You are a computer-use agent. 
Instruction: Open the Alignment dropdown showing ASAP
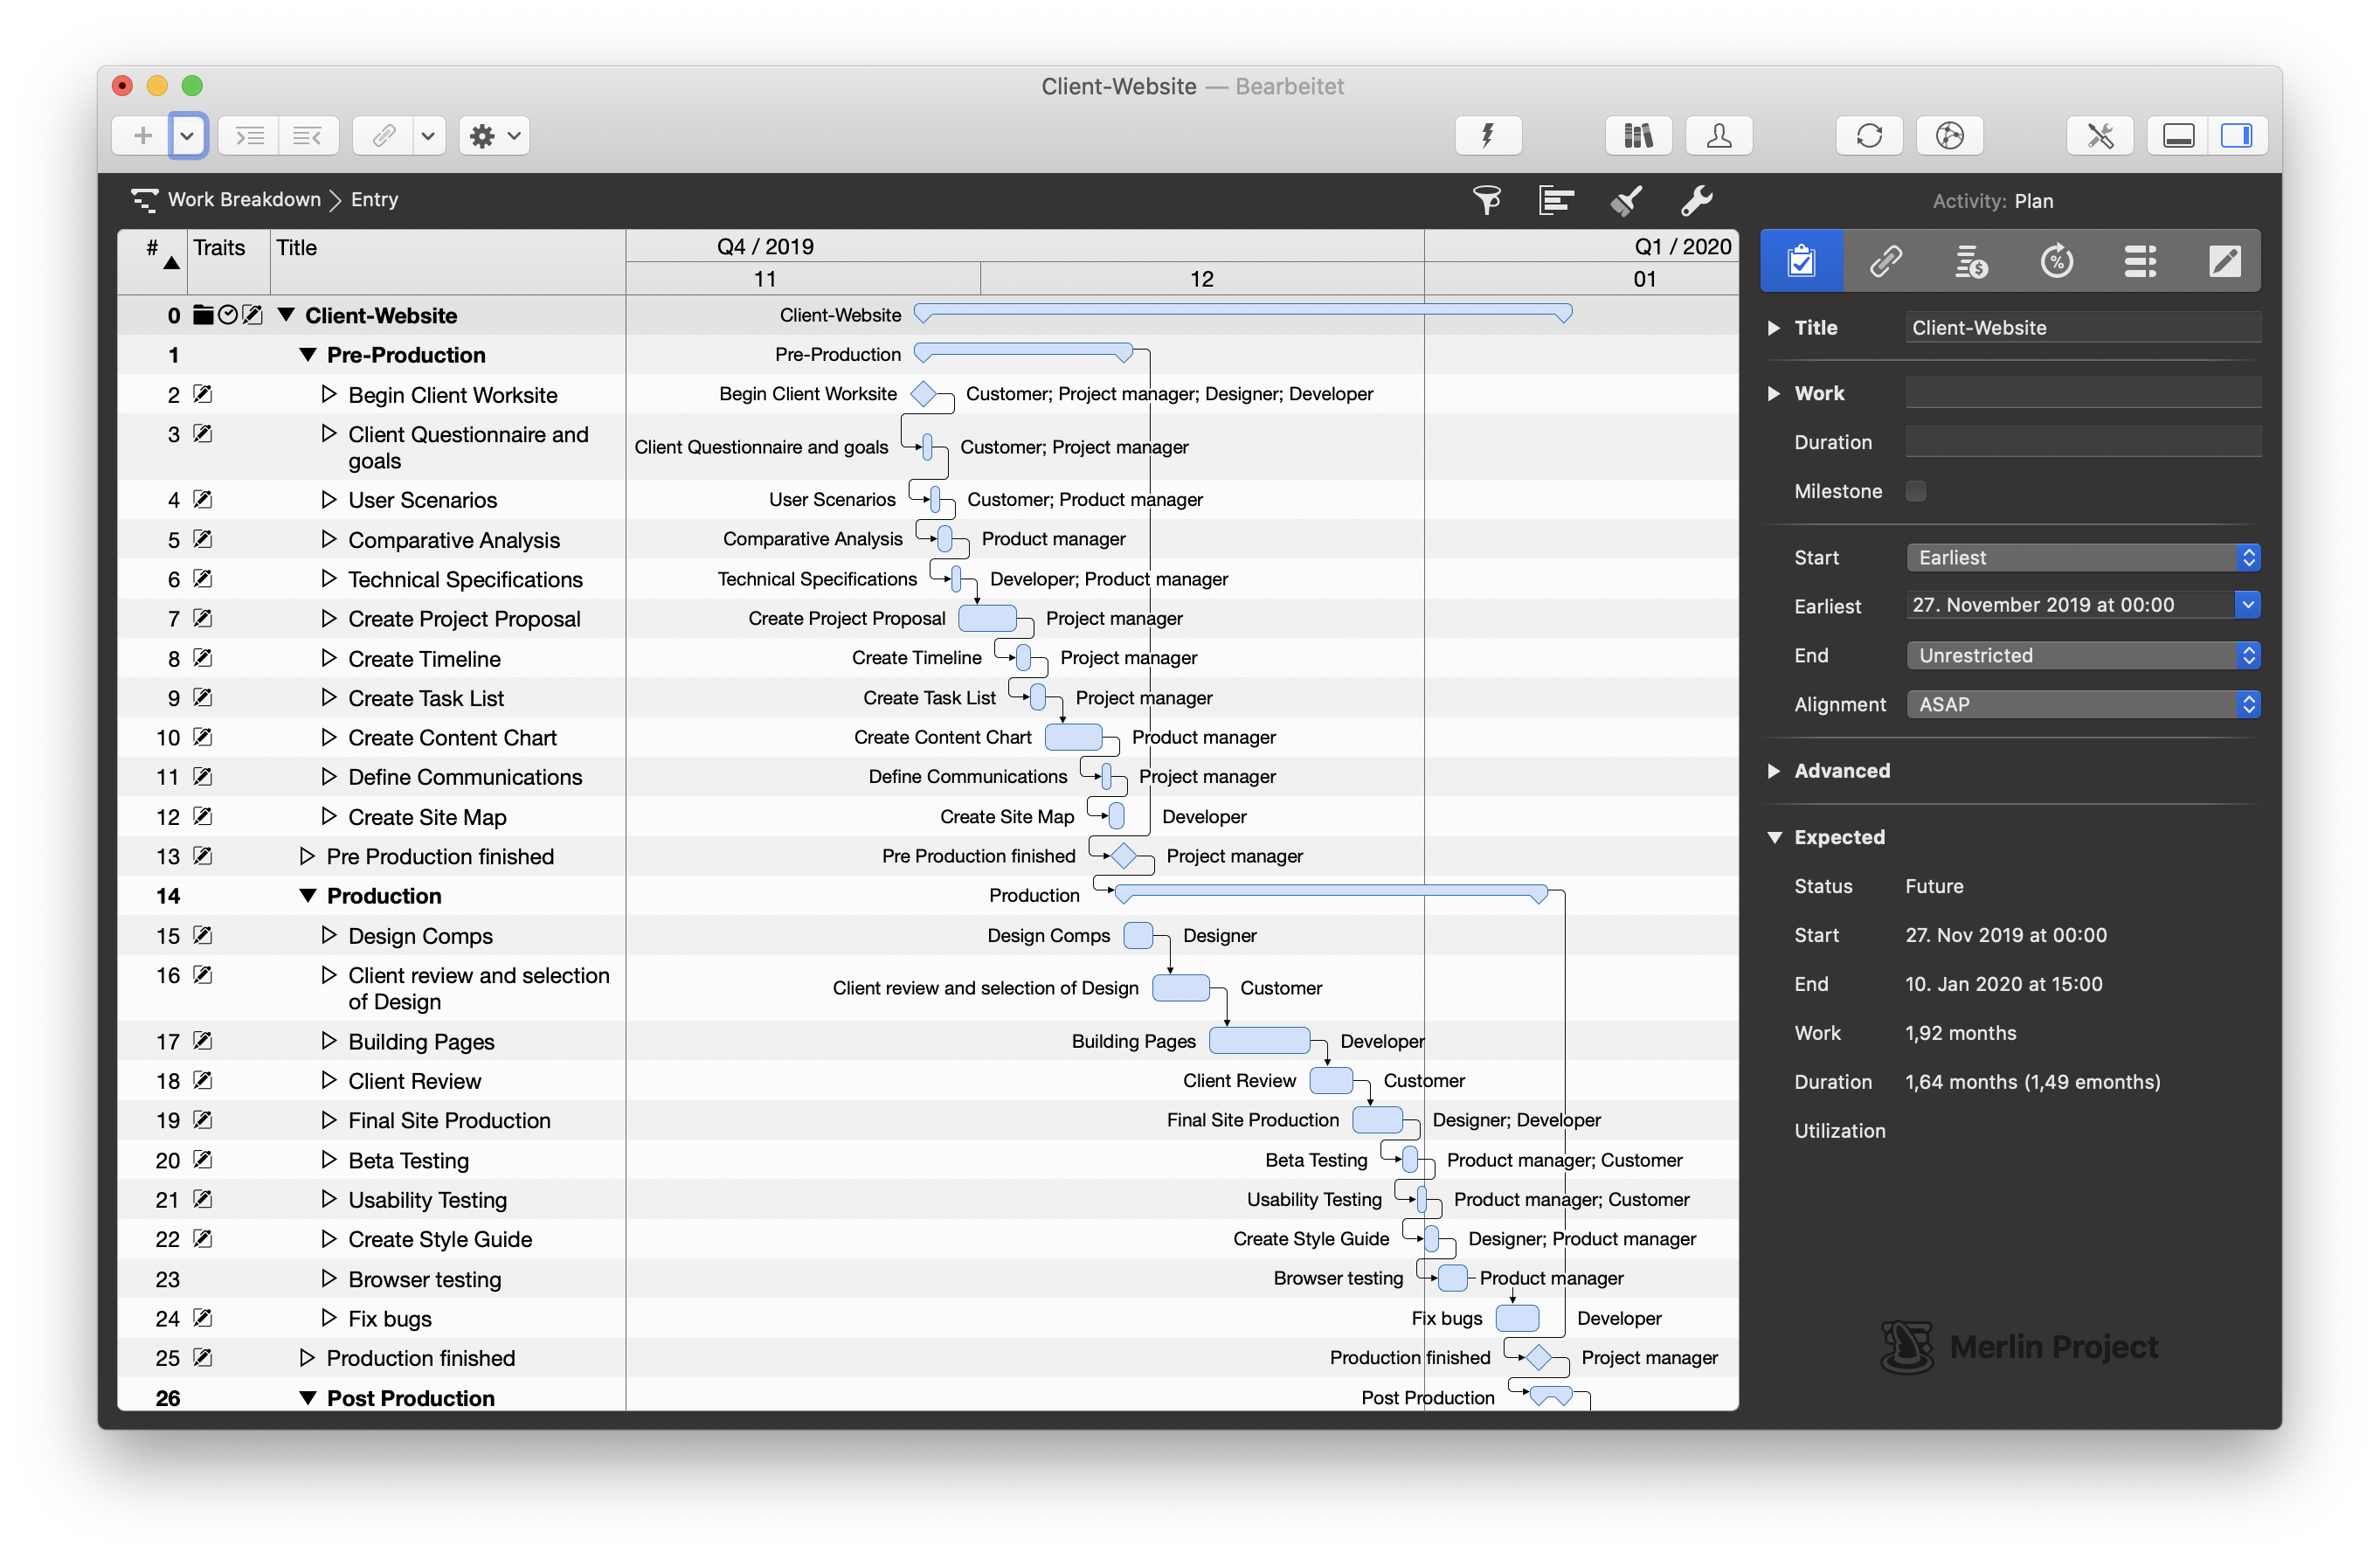[x=2083, y=704]
